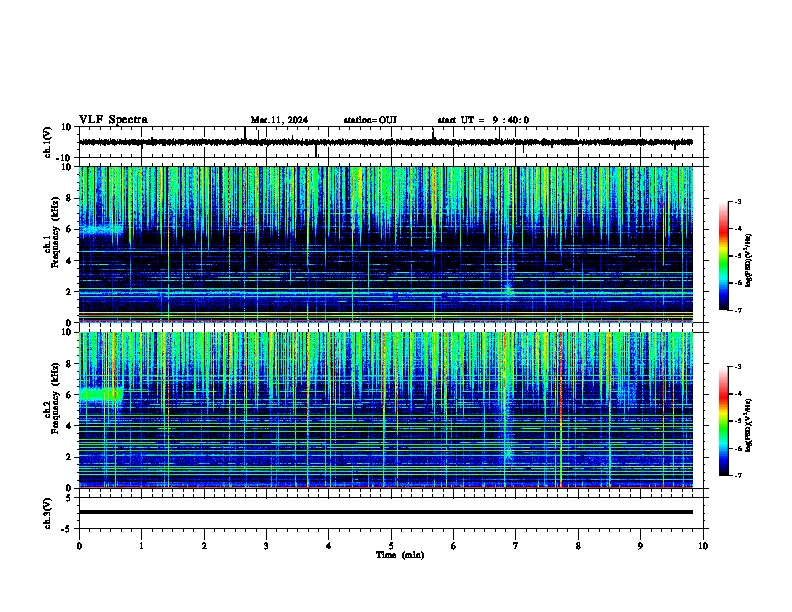Click the cyan blob near 2 kHz at 6.9 min in ch.1
The image size is (792, 612).
[509, 292]
